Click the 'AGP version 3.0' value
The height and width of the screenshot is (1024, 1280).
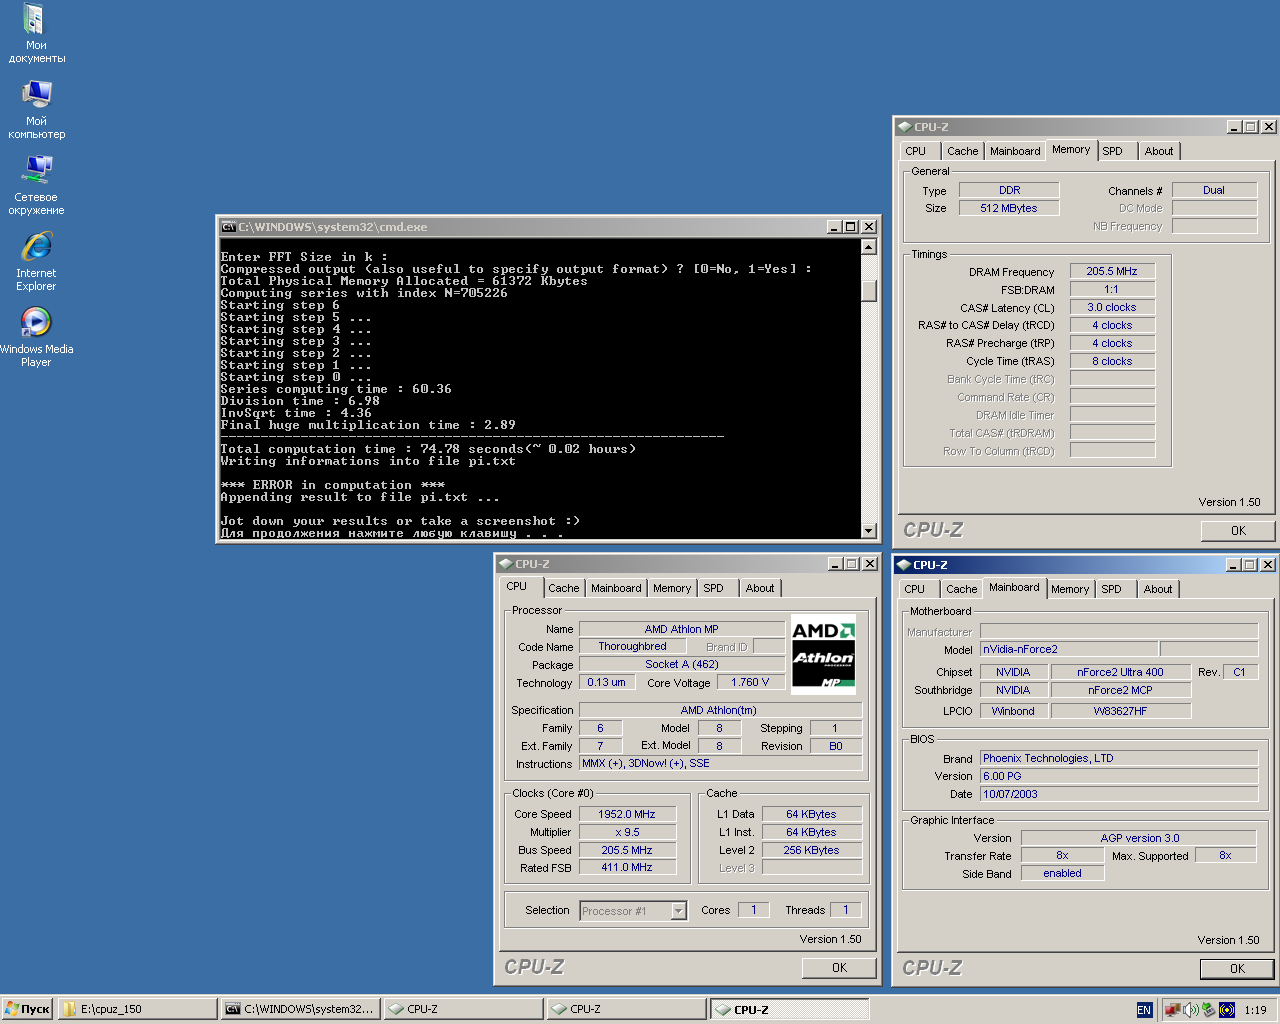pyautogui.click(x=1139, y=838)
